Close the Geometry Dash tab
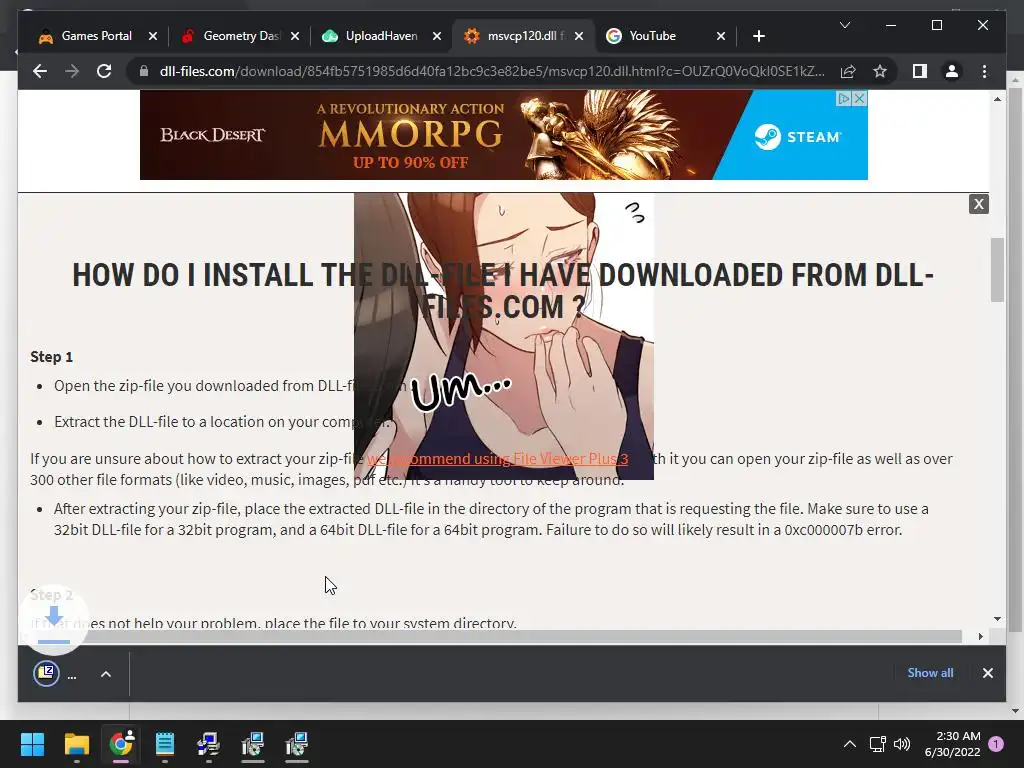Viewport: 1024px width, 768px height. [295, 36]
